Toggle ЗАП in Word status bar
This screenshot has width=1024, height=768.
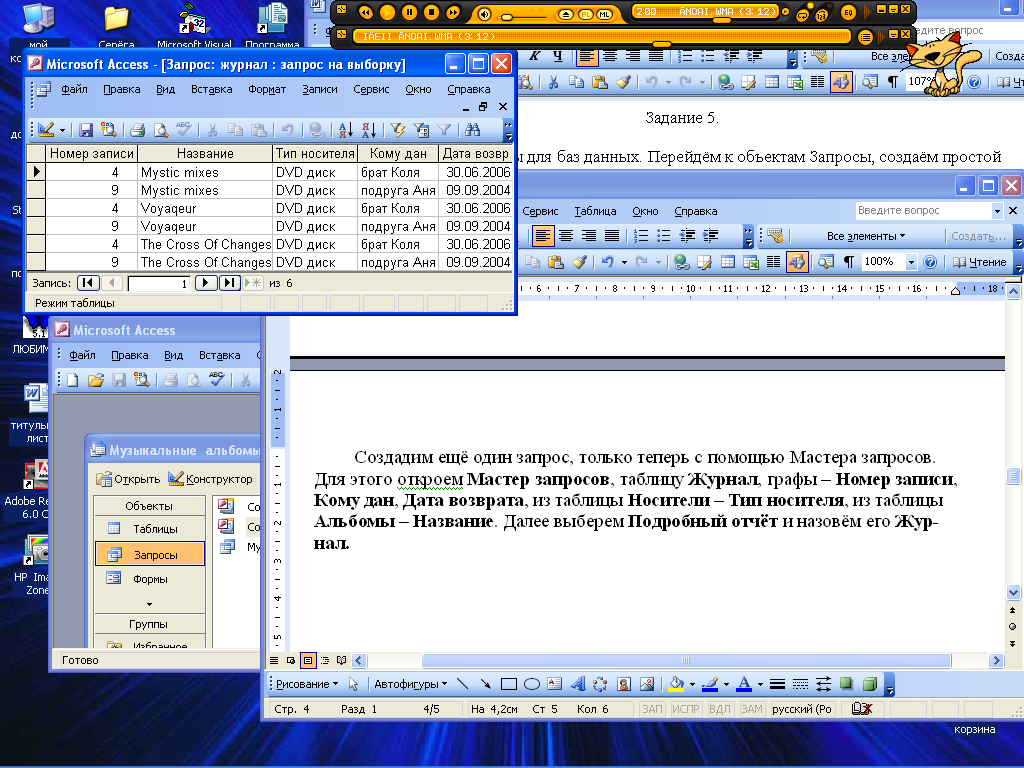click(652, 709)
